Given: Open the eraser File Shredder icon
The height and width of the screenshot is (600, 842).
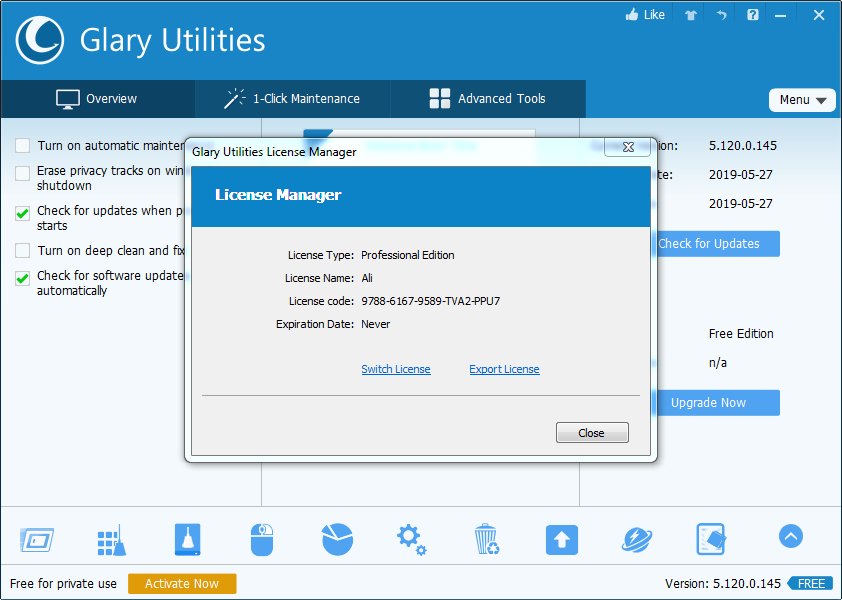Looking at the screenshot, I should point(711,539).
